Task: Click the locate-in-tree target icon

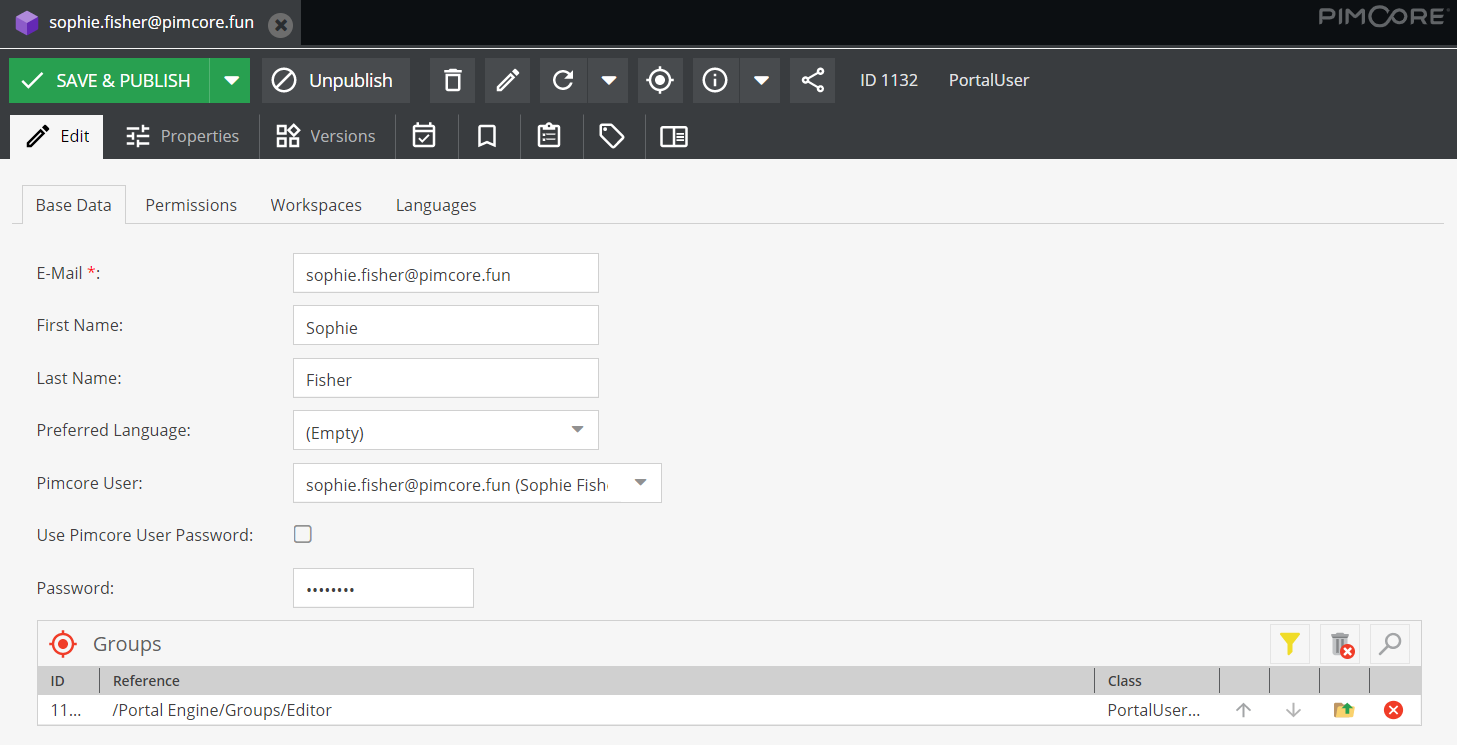Action: [x=660, y=80]
